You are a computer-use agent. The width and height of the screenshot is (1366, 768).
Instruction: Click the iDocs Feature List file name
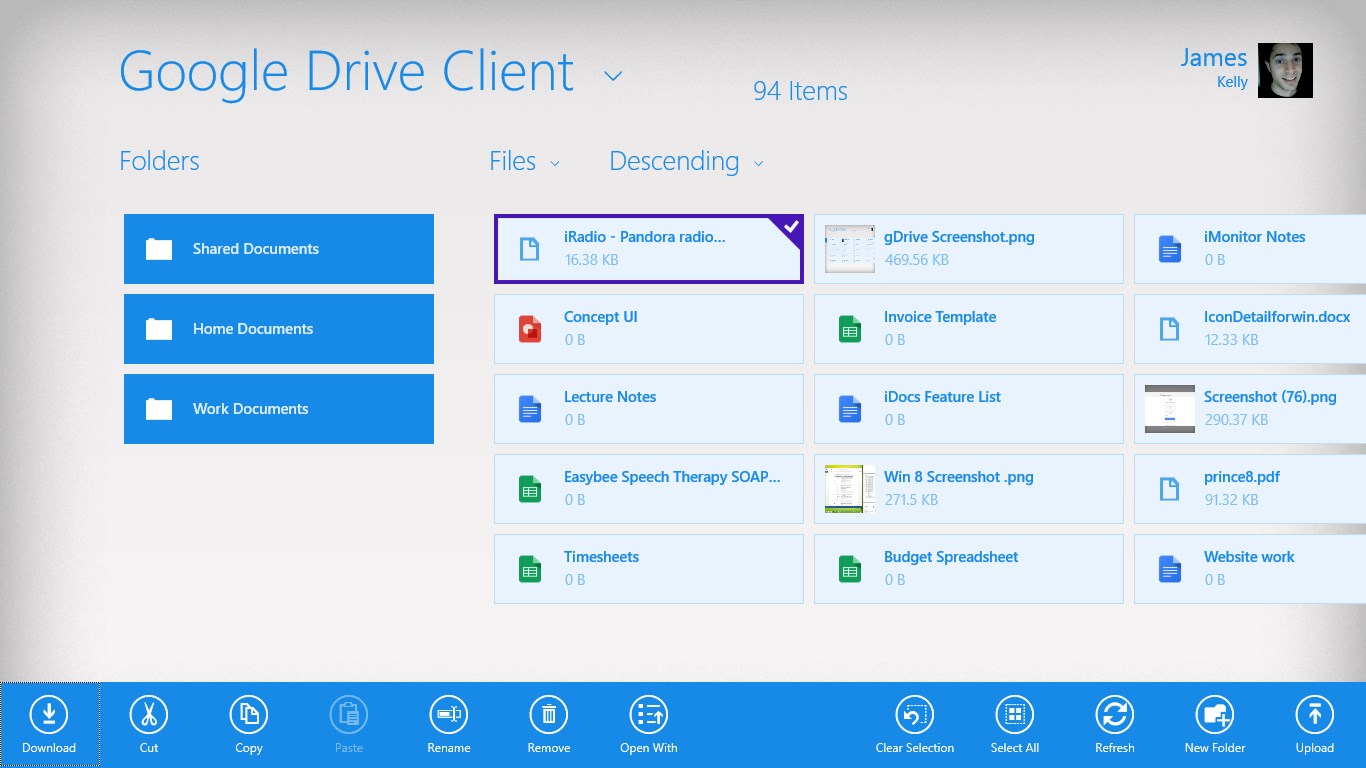point(942,397)
